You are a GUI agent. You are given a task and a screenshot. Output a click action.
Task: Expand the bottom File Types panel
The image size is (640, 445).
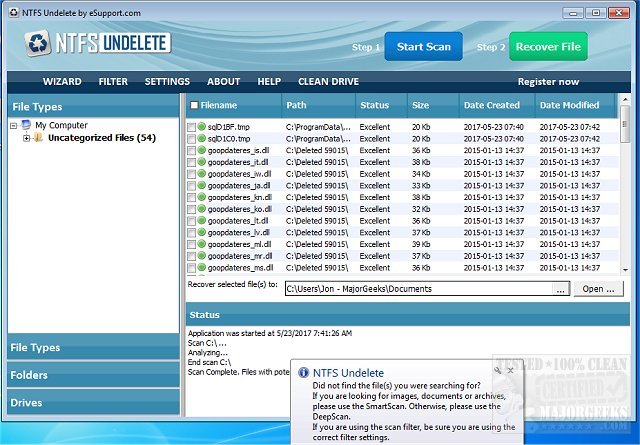tap(93, 347)
